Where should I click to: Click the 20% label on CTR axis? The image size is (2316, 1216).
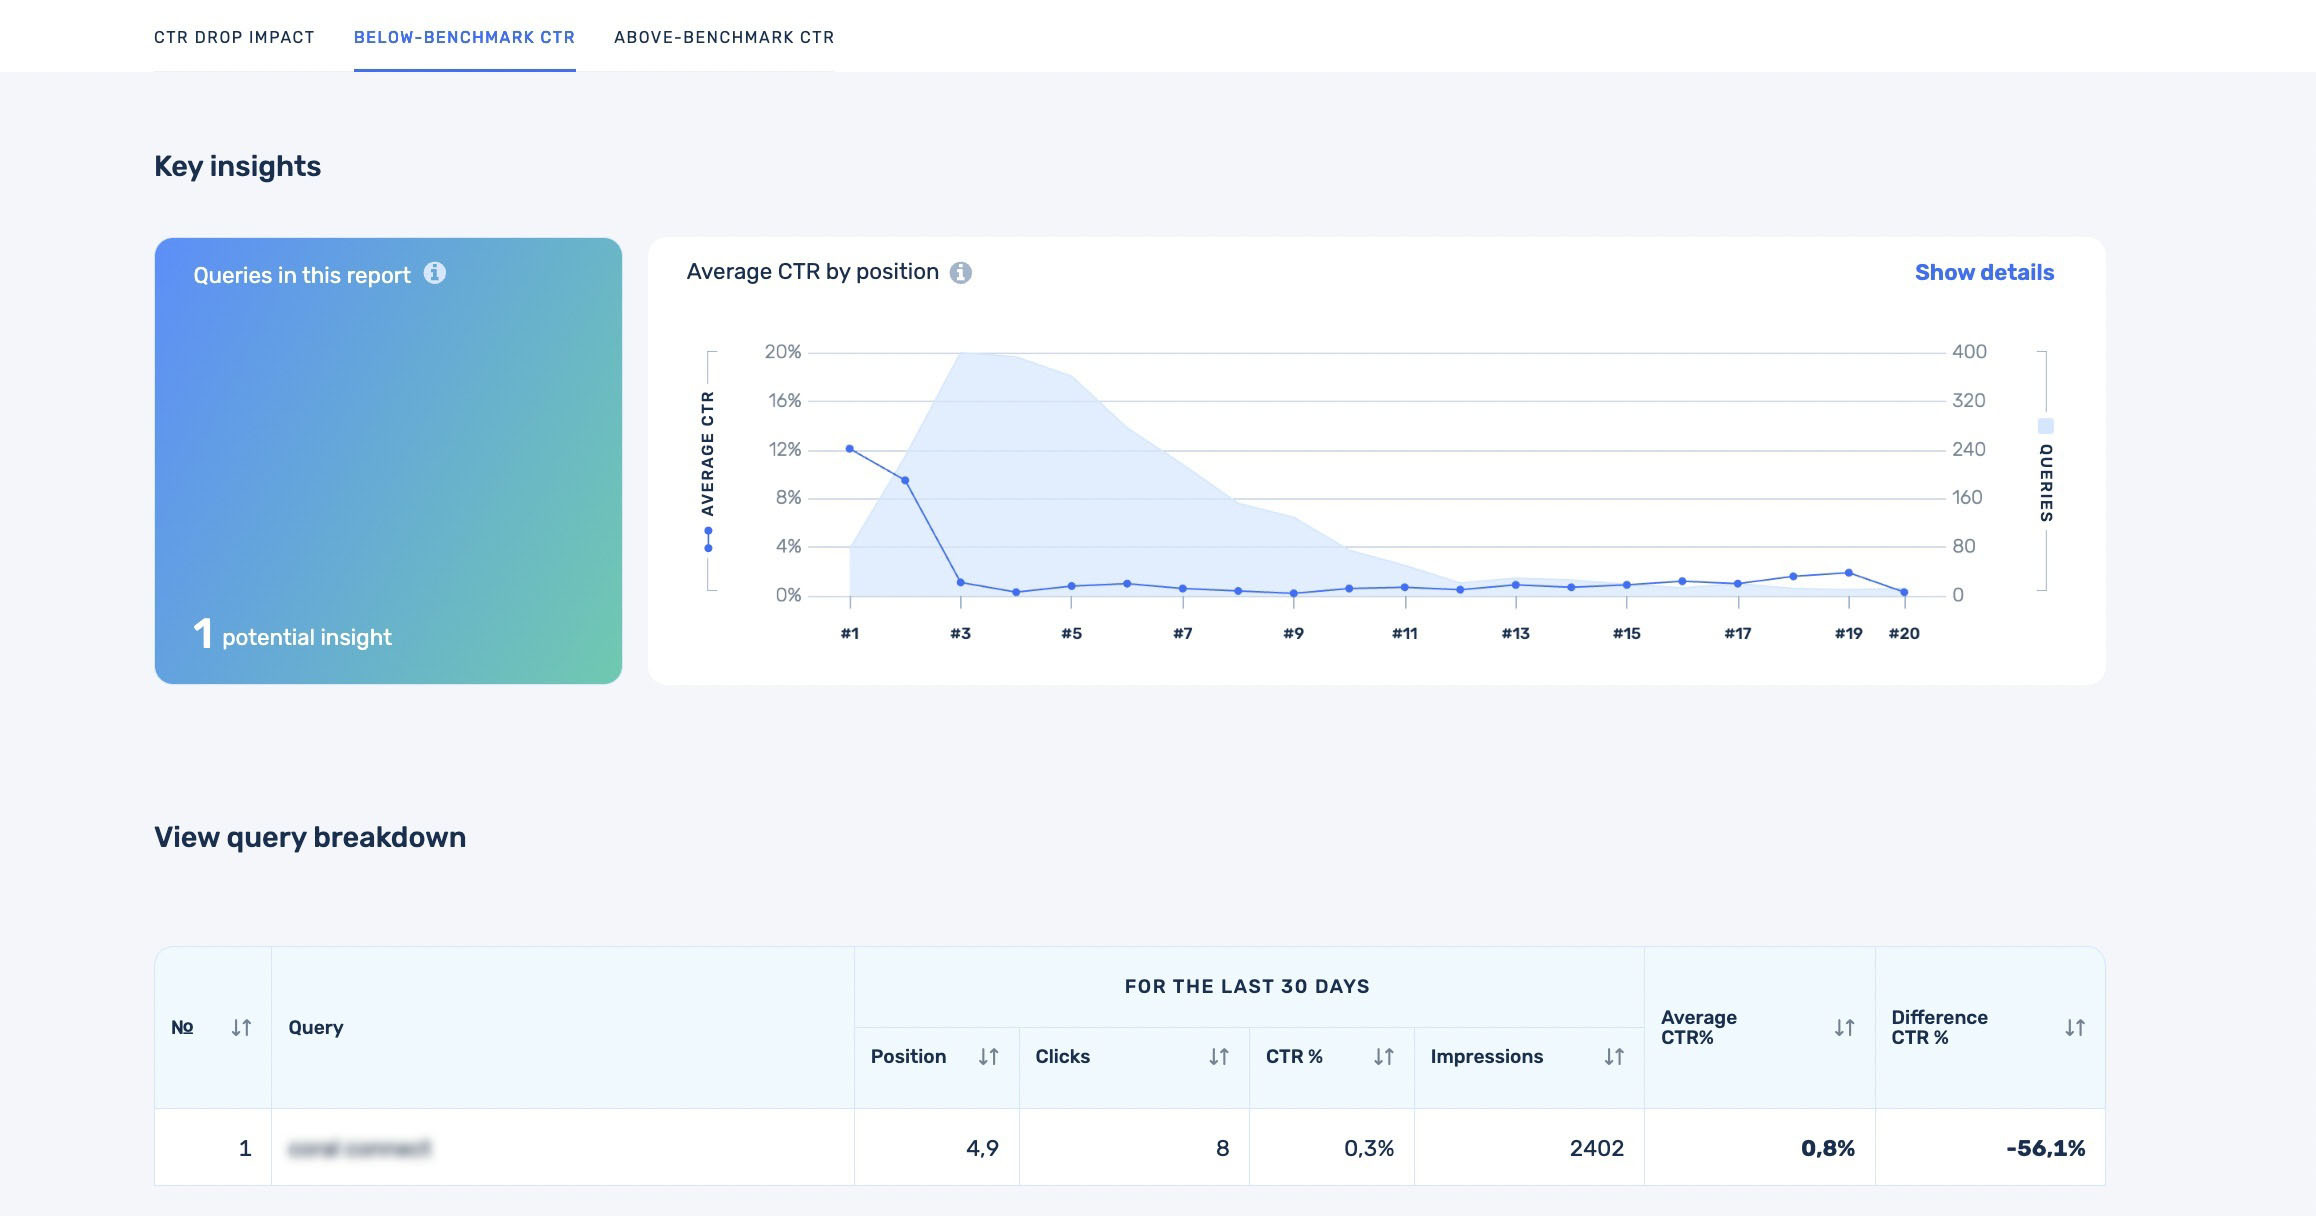click(783, 352)
